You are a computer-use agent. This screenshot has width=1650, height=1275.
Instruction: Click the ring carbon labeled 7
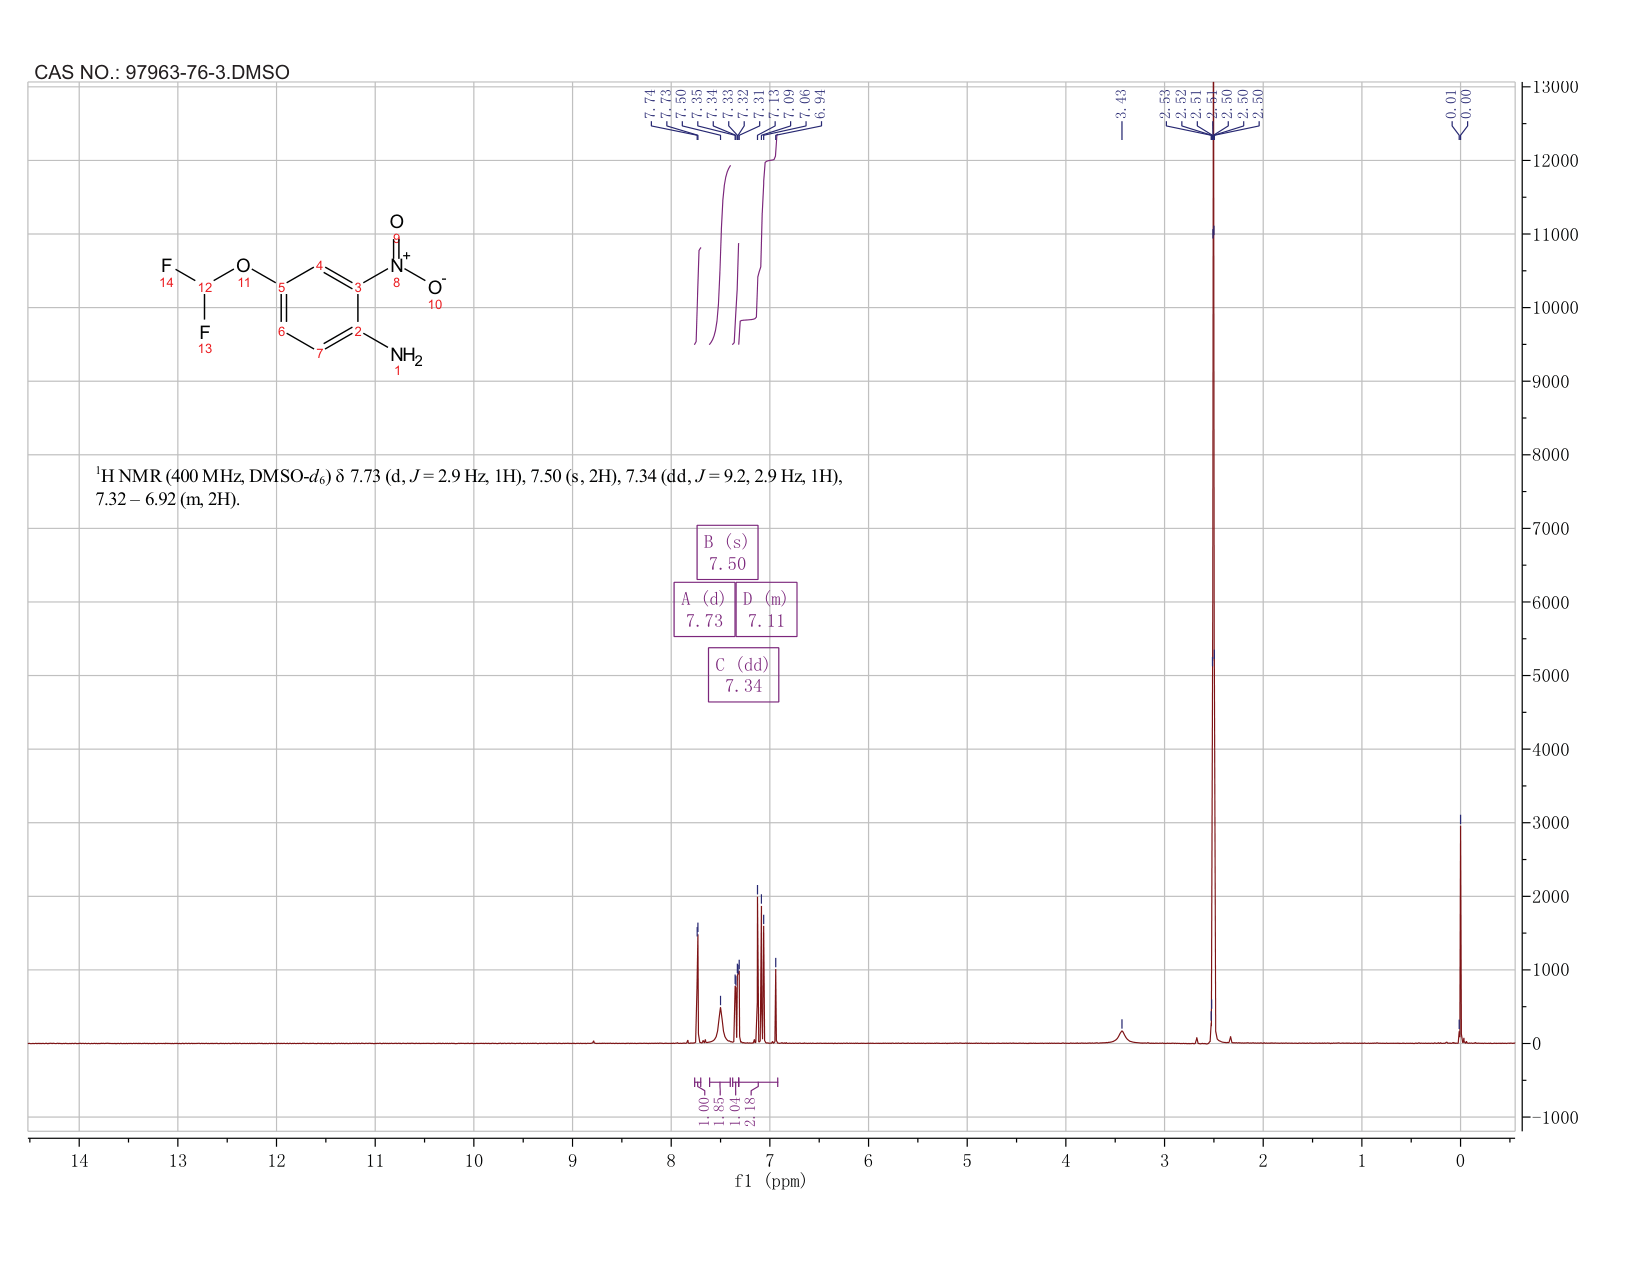click(319, 353)
